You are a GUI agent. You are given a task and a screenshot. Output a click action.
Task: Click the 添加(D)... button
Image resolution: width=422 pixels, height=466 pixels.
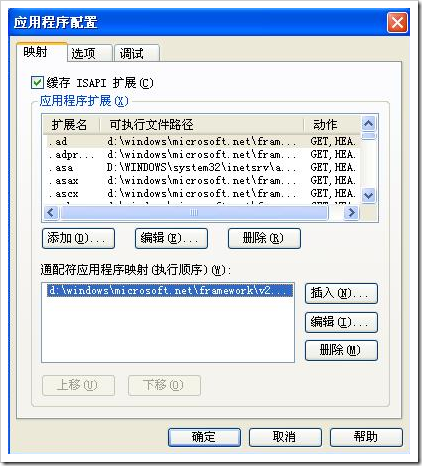79,238
